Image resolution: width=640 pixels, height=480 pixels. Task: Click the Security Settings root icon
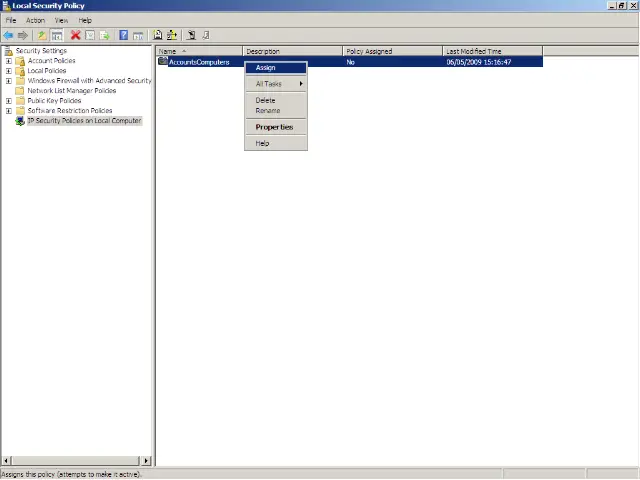point(9,51)
